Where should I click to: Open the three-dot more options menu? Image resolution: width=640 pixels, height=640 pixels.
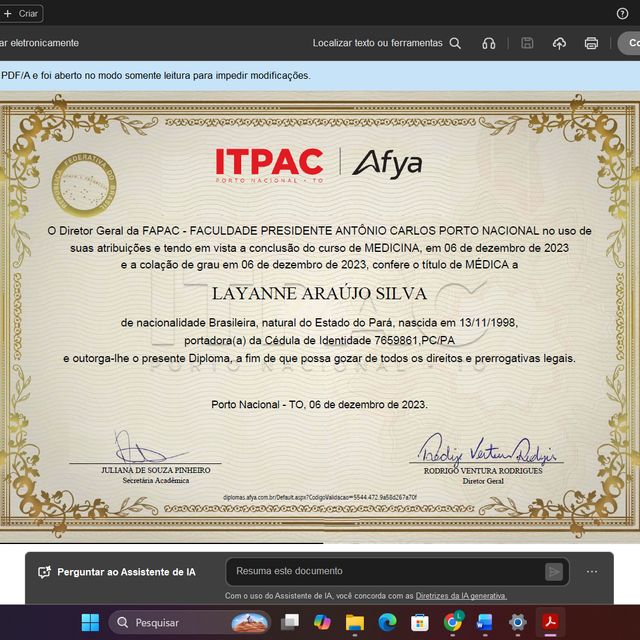pos(592,571)
